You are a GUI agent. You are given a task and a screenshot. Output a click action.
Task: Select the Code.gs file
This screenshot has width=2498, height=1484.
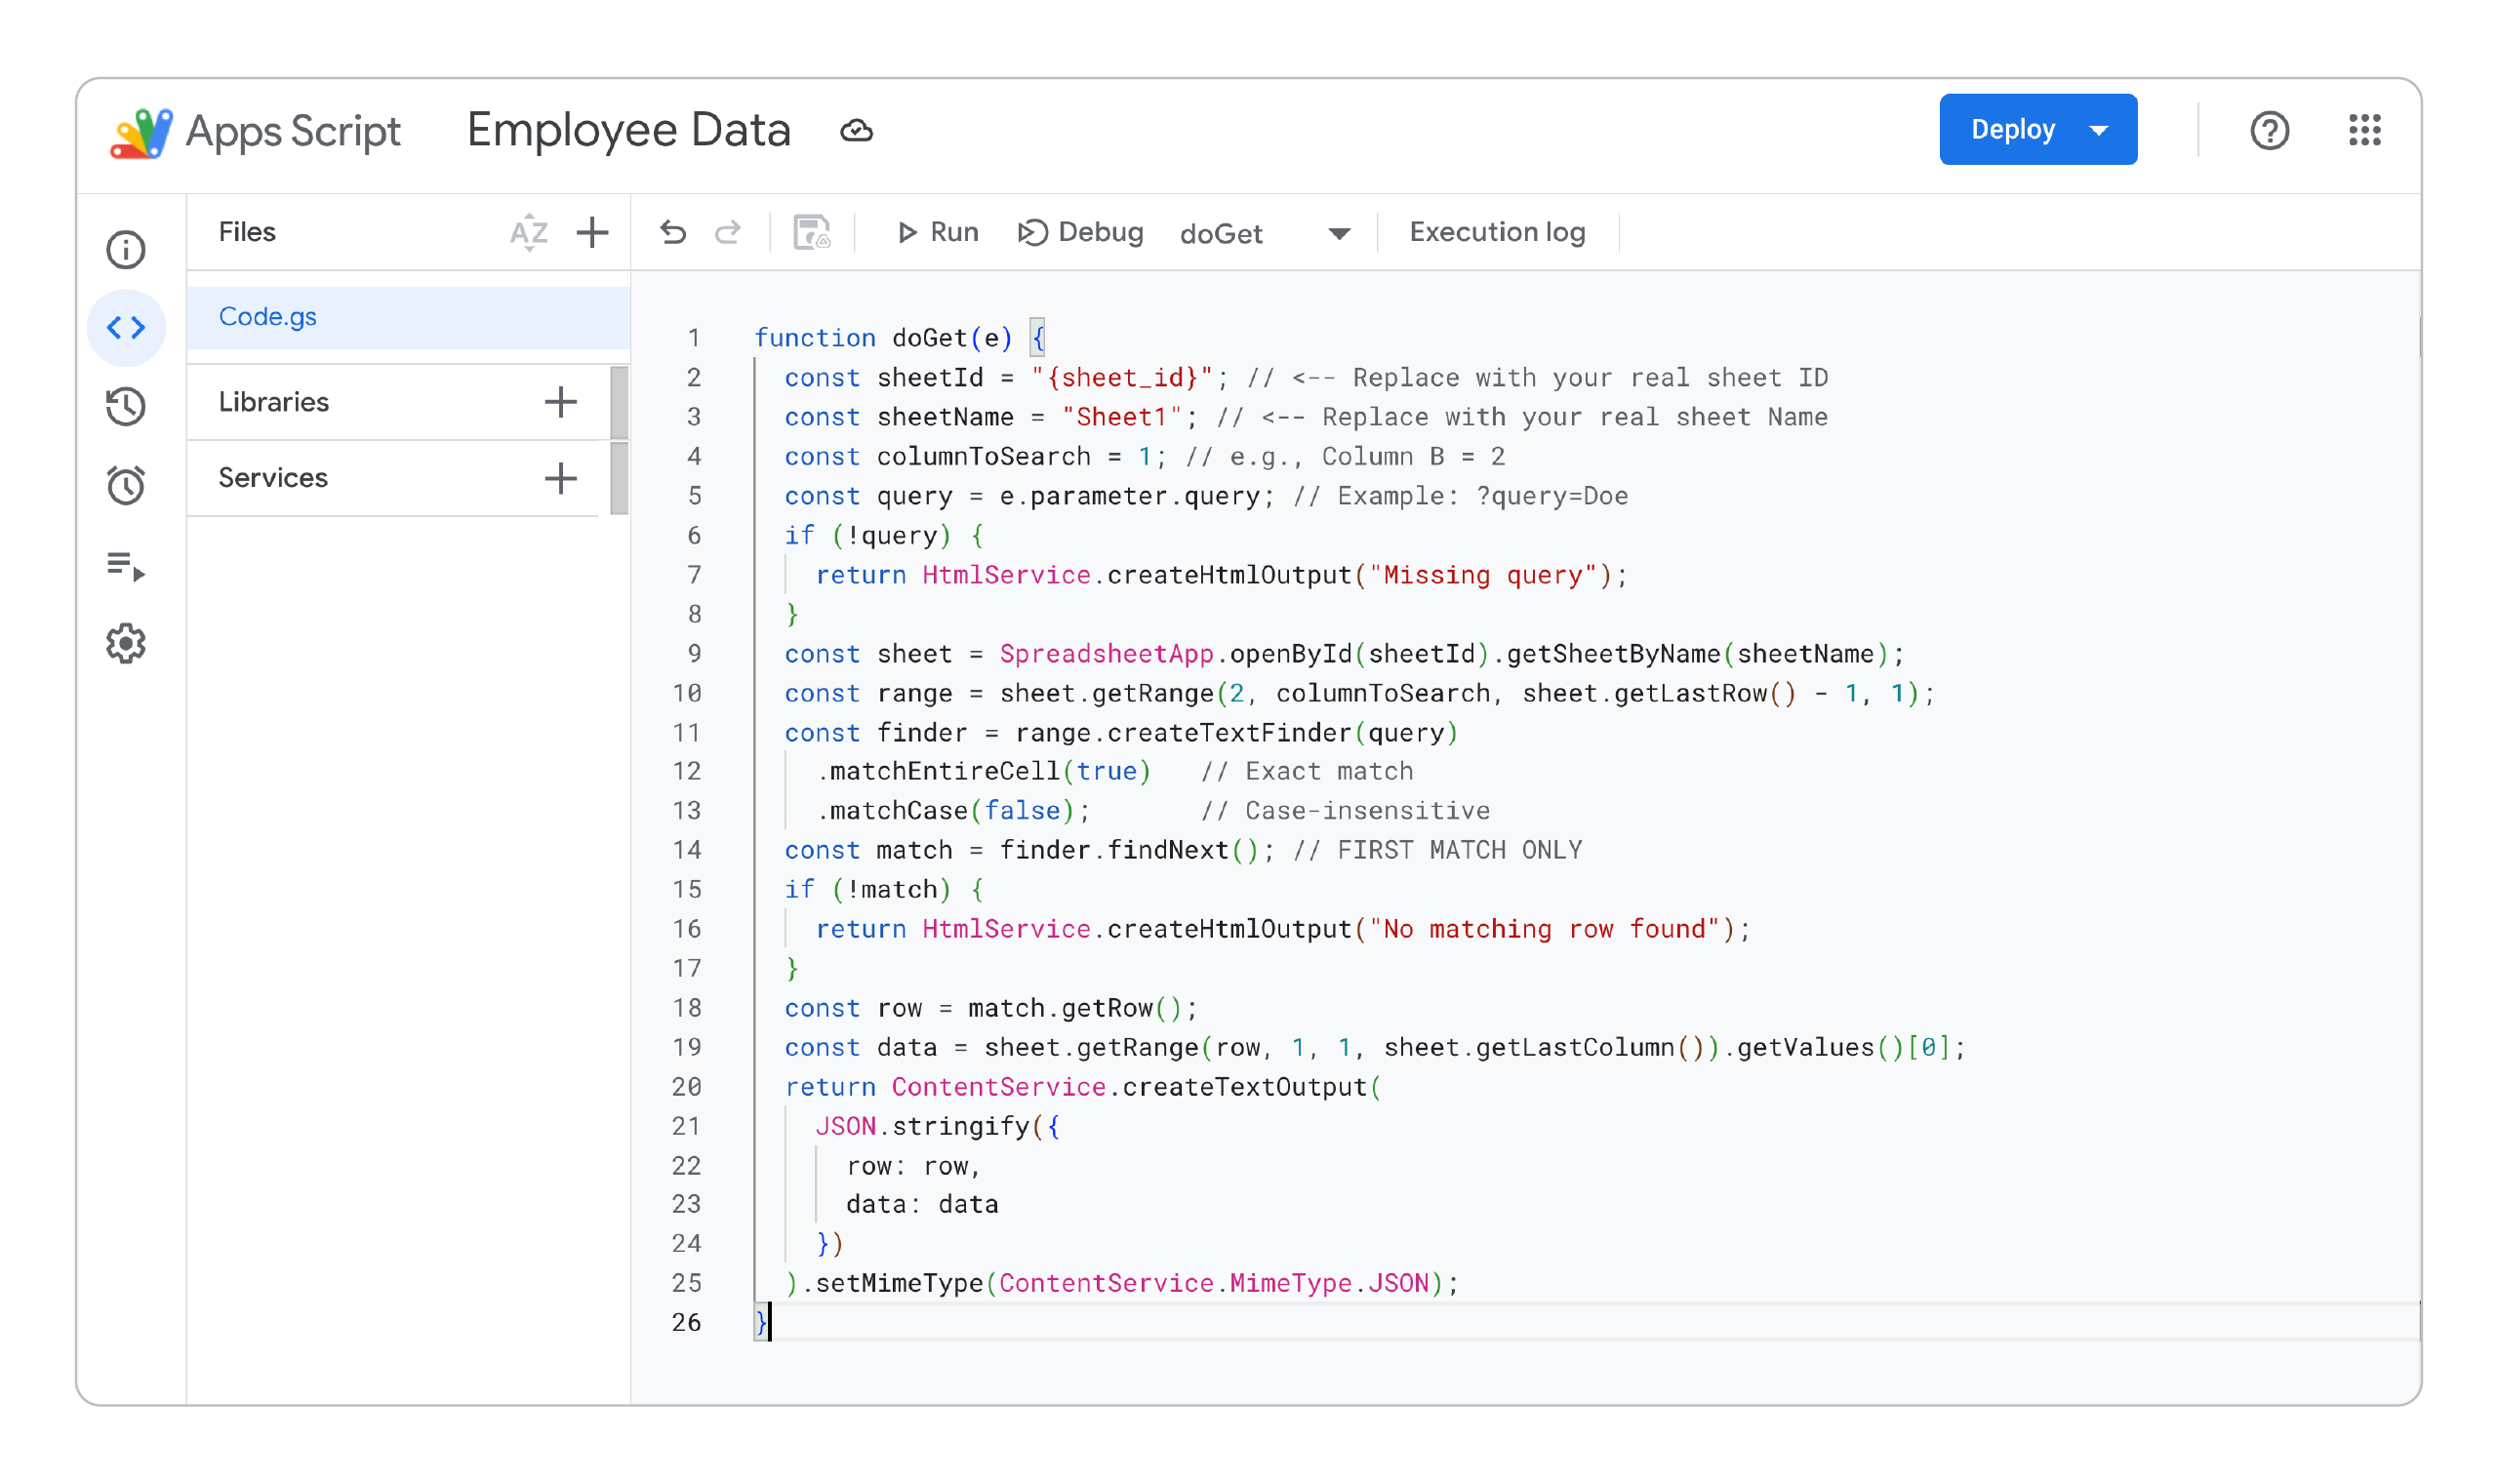pos(268,317)
